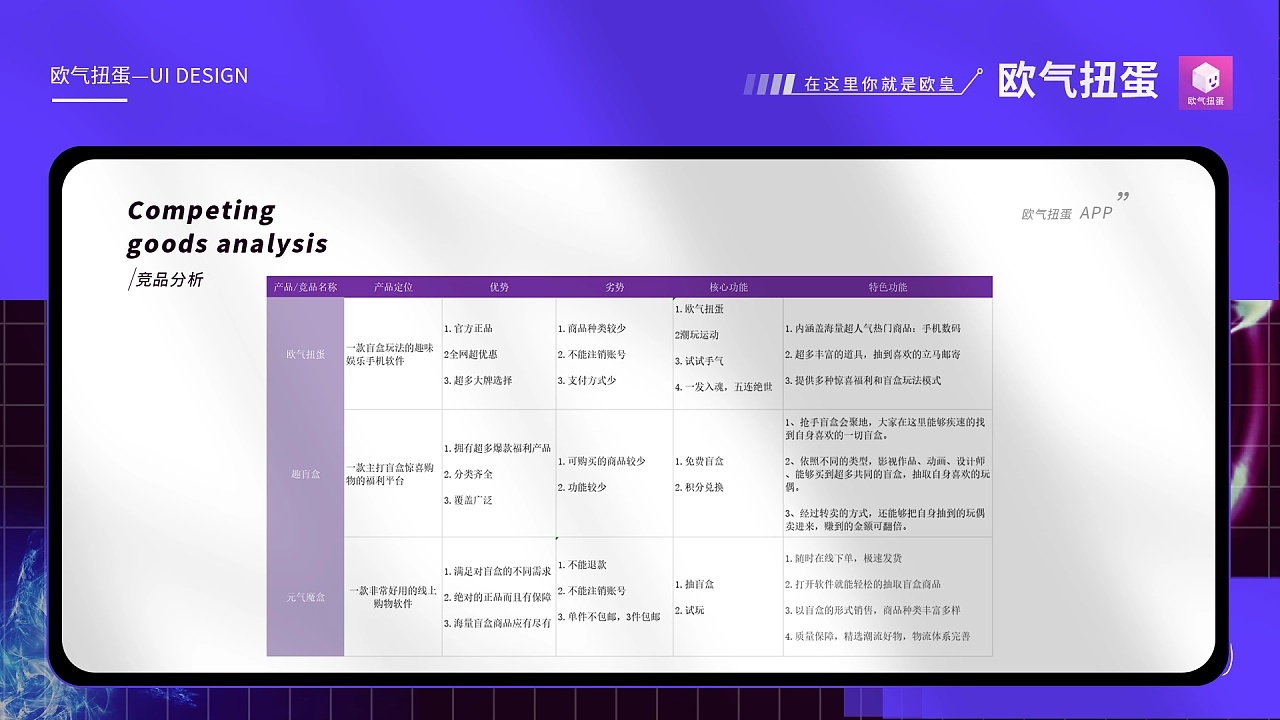
Task: Click core function '3.试试手气'
Action: pos(700,361)
